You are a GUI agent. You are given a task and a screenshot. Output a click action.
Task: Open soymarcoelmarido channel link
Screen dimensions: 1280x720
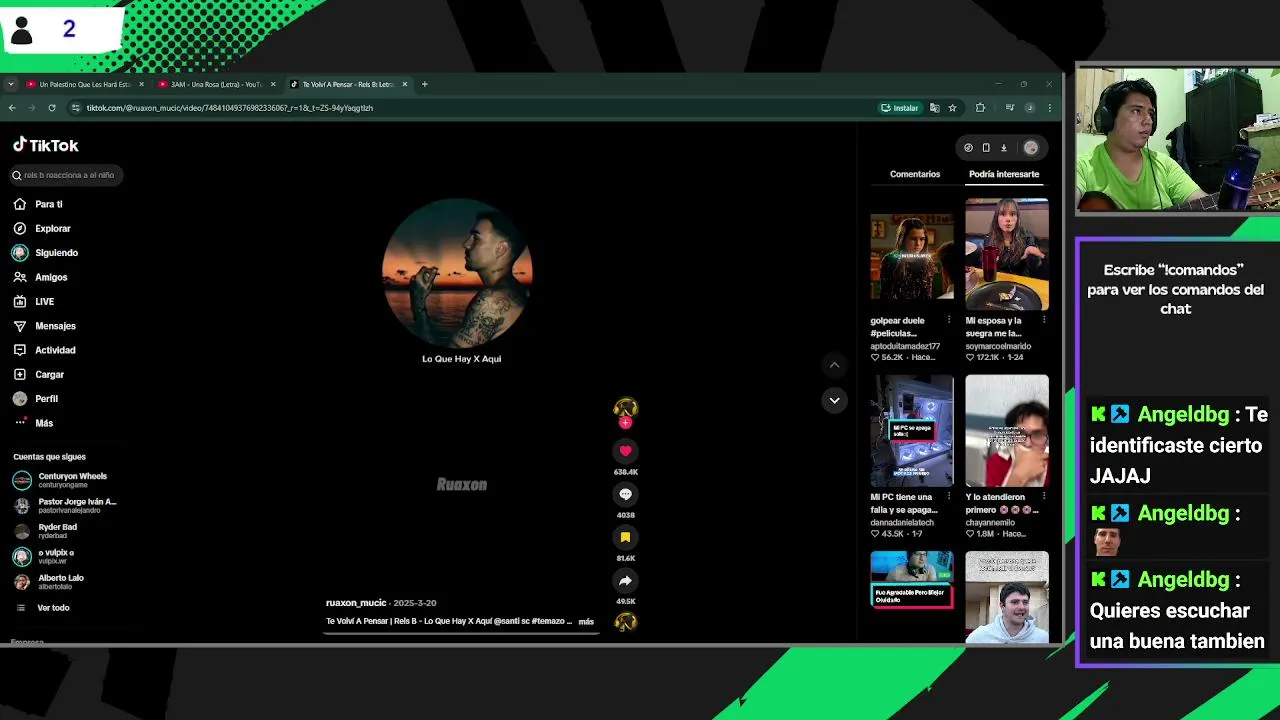(x=998, y=346)
